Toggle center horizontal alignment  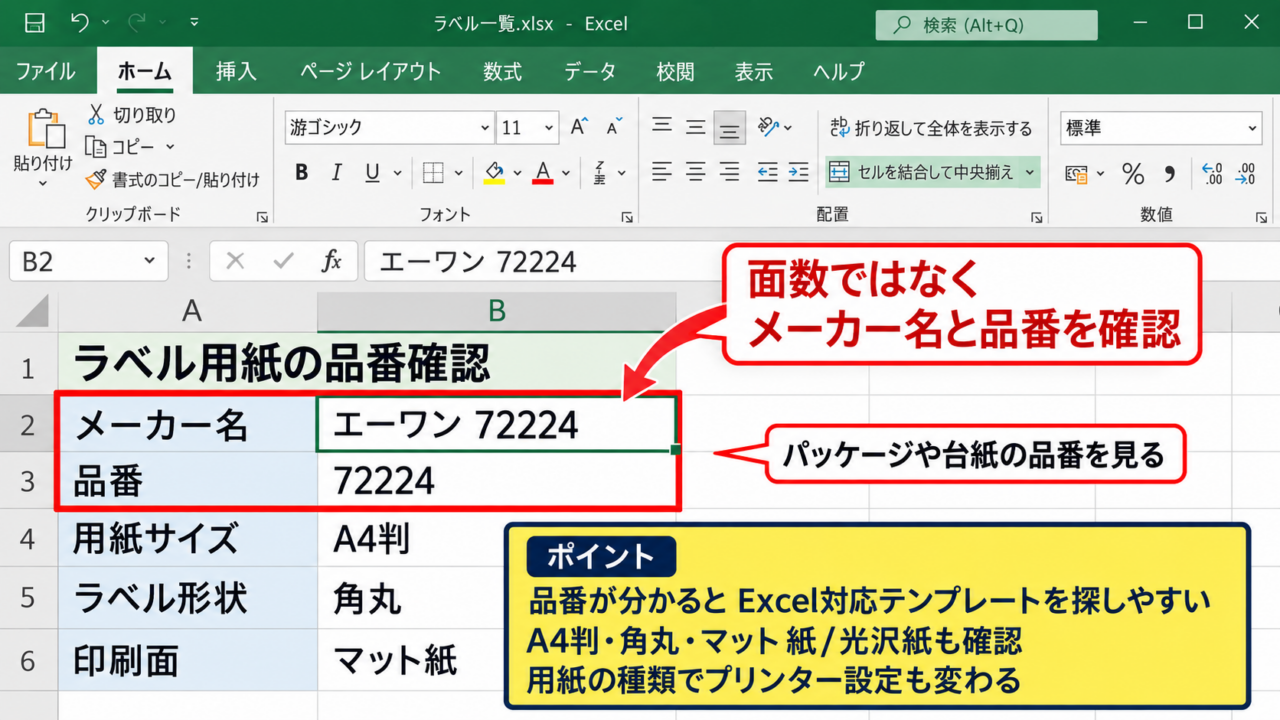(x=696, y=172)
